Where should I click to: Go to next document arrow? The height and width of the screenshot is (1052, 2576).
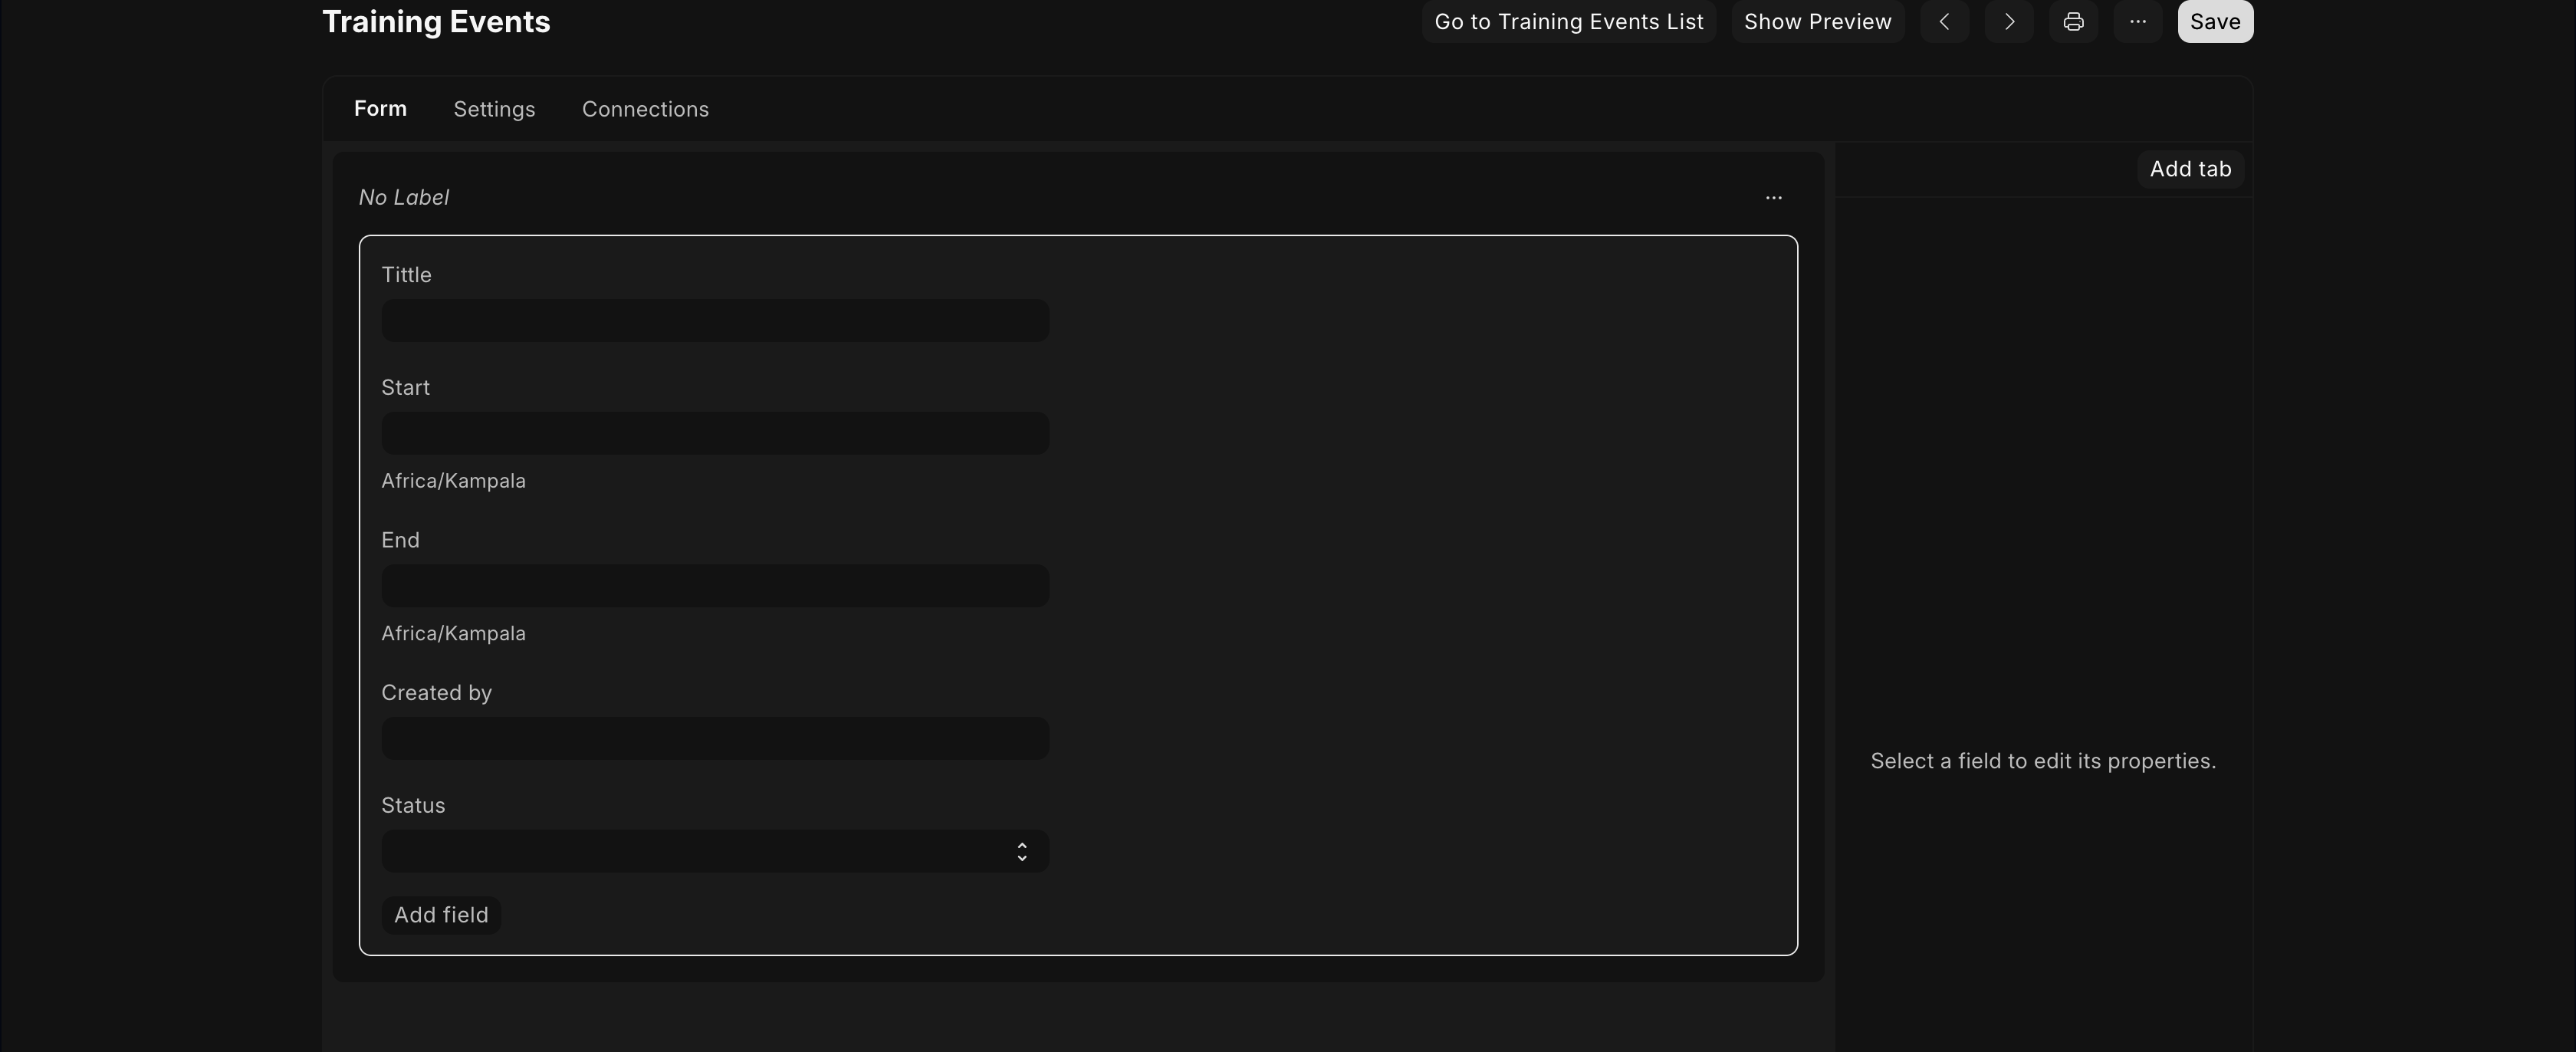point(2008,21)
